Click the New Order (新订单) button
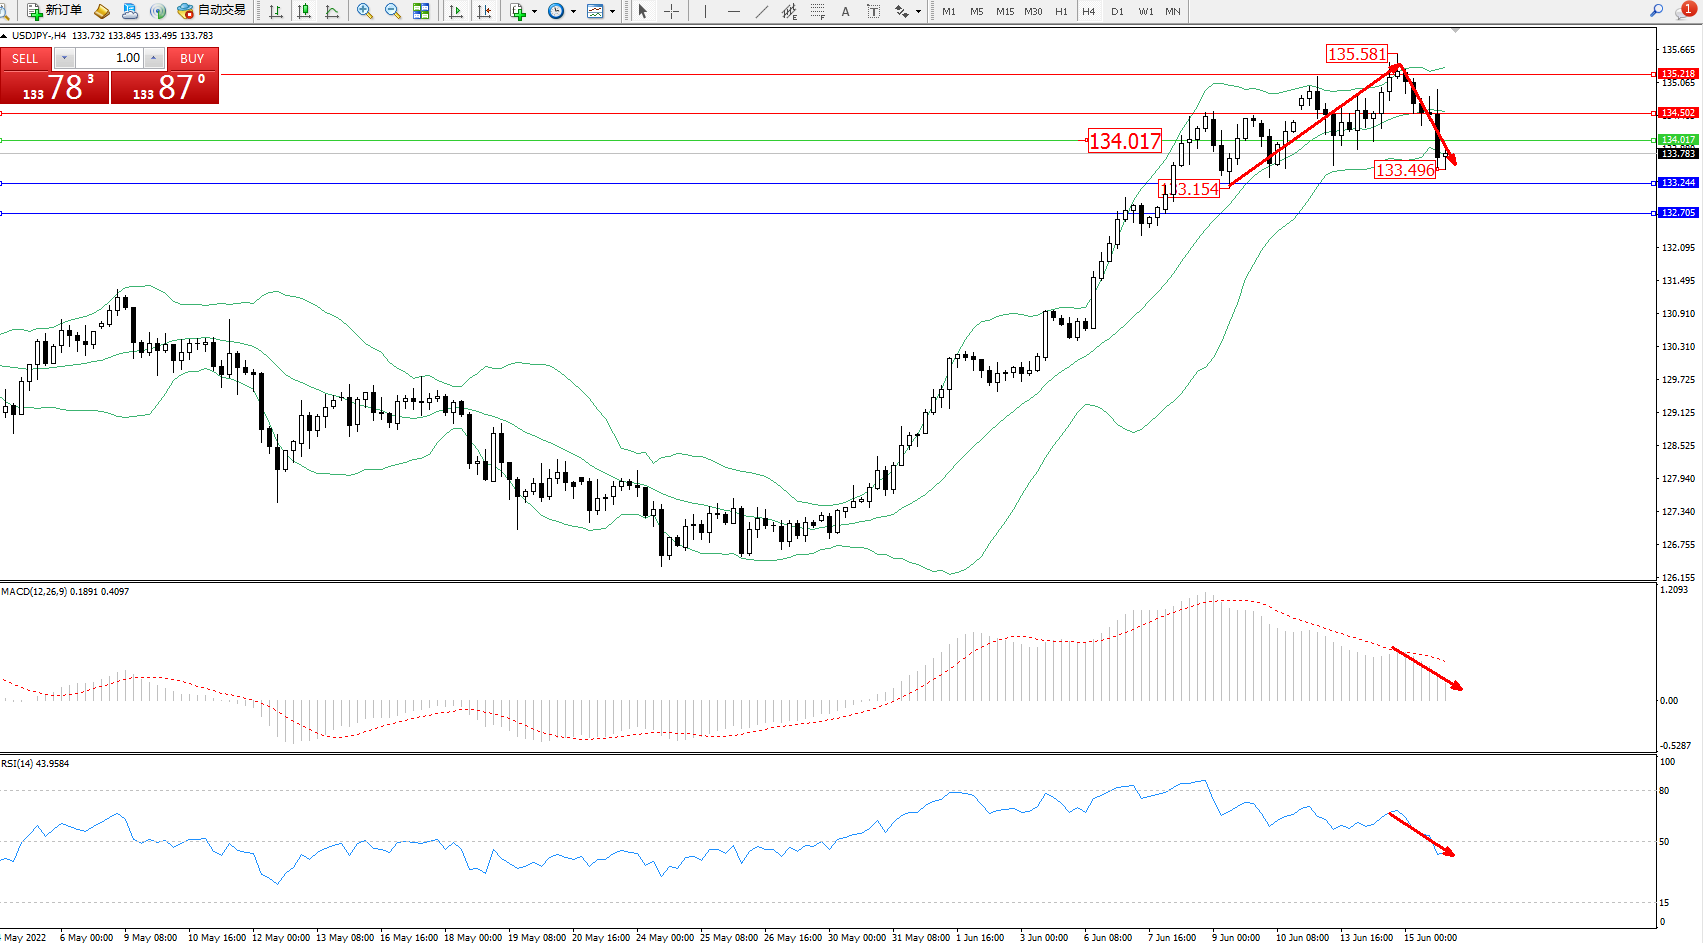Viewport: 1703px width, 943px height. (x=55, y=11)
